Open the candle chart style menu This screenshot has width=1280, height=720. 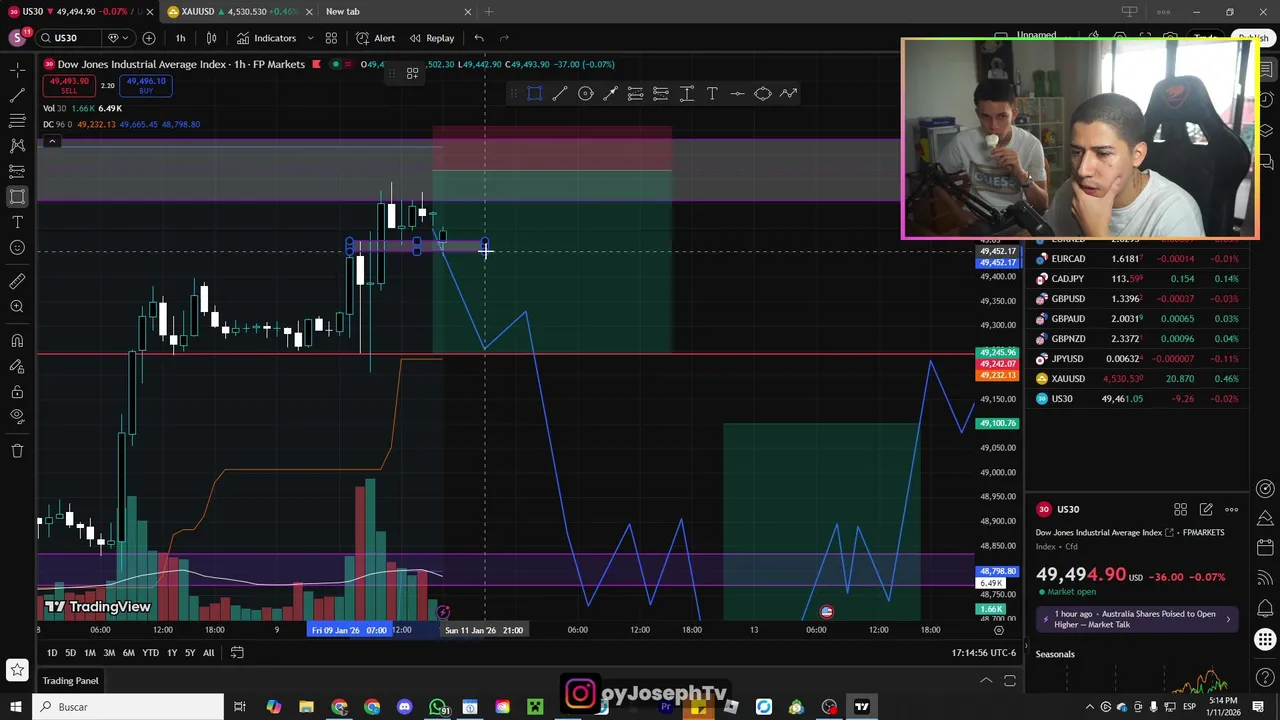tap(211, 38)
